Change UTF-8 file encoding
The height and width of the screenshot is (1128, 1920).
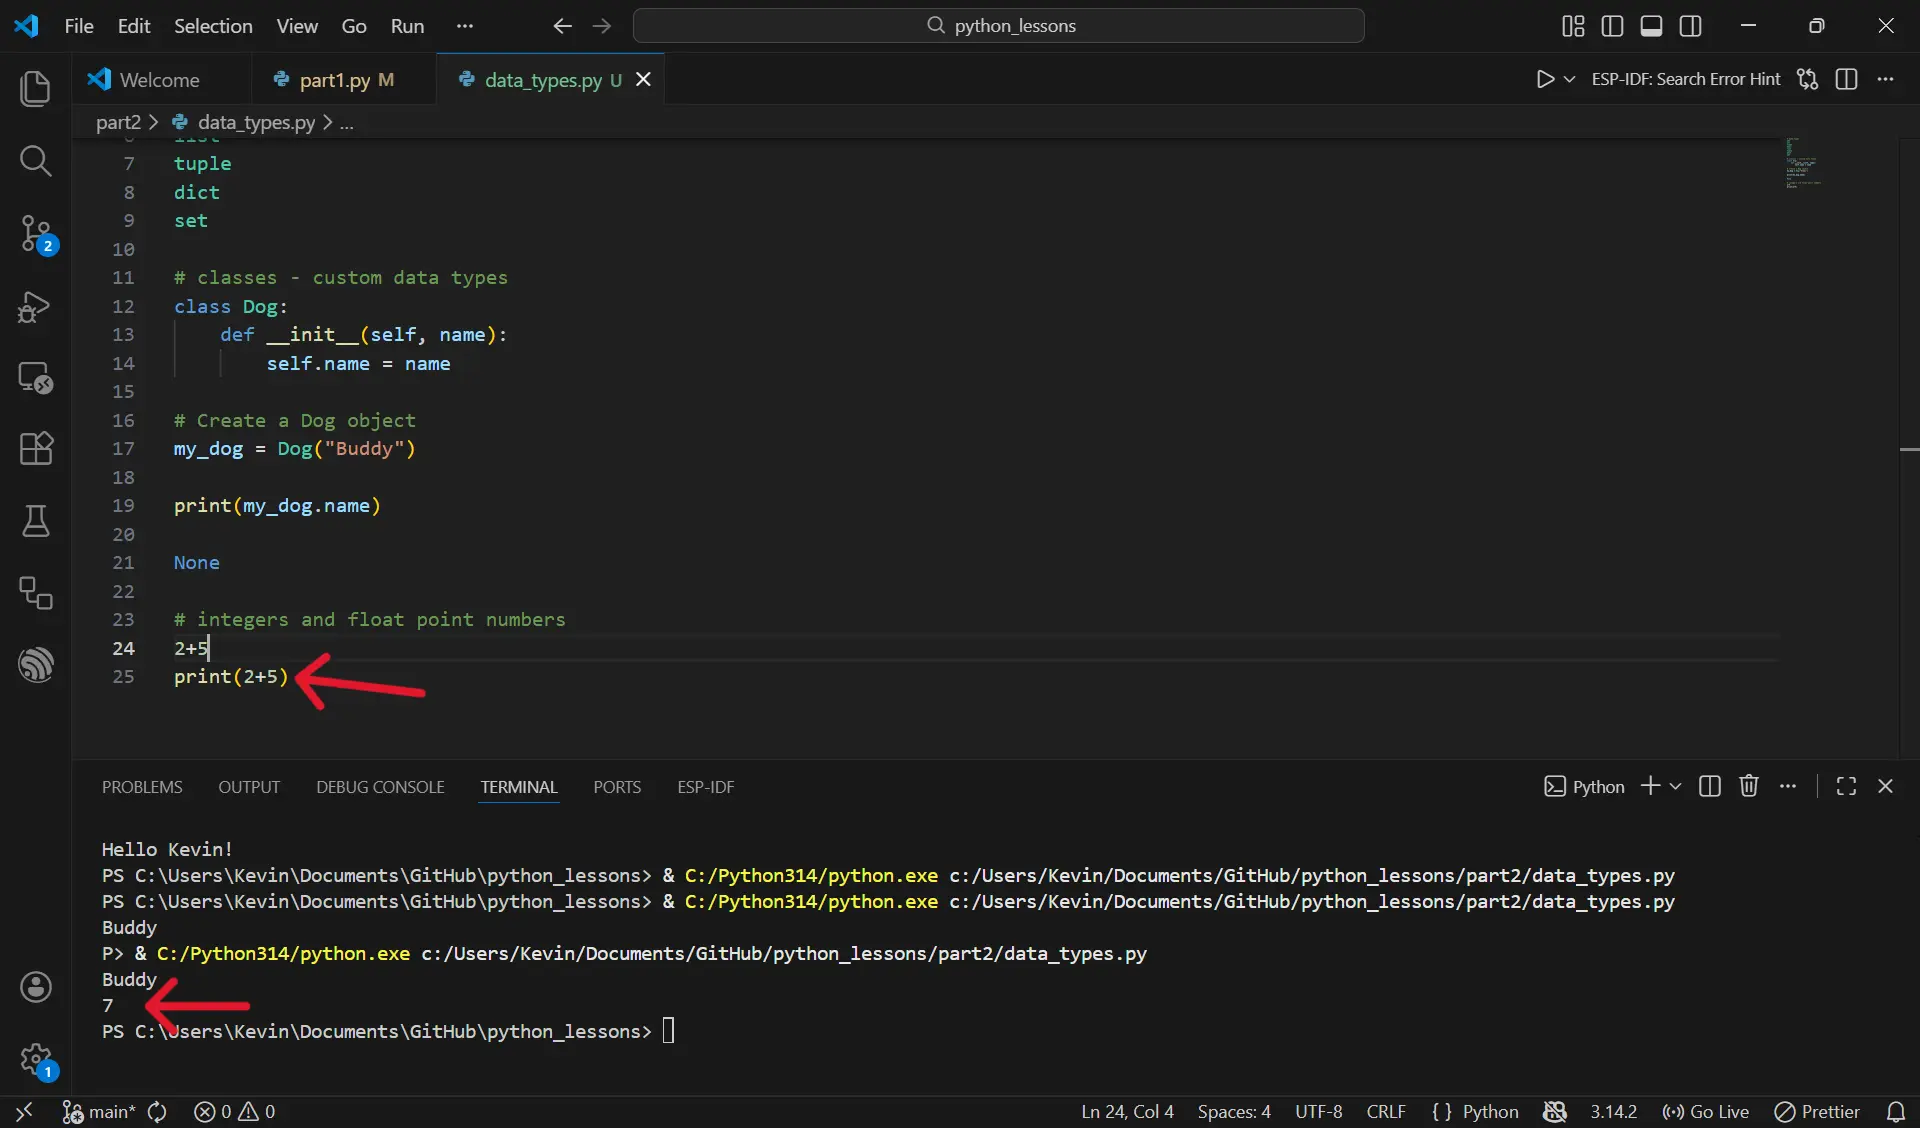pyautogui.click(x=1318, y=1111)
